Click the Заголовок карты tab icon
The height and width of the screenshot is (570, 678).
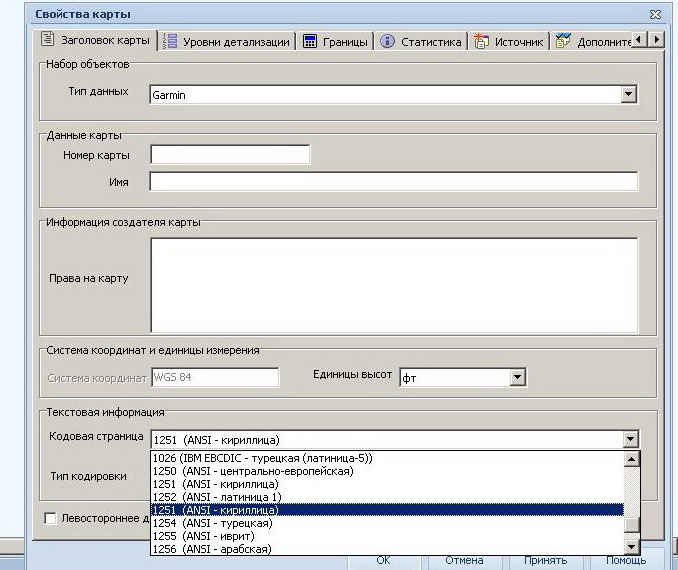[47, 41]
